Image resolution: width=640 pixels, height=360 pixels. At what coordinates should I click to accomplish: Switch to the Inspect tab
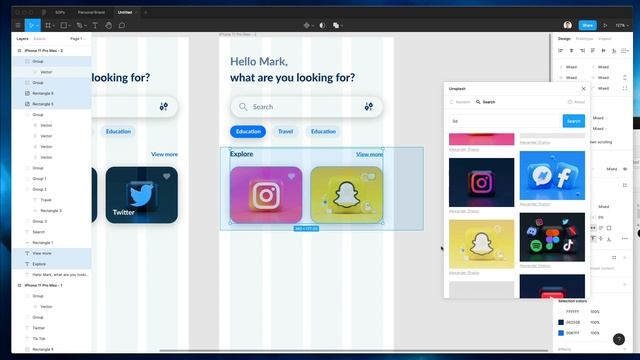[x=604, y=39]
